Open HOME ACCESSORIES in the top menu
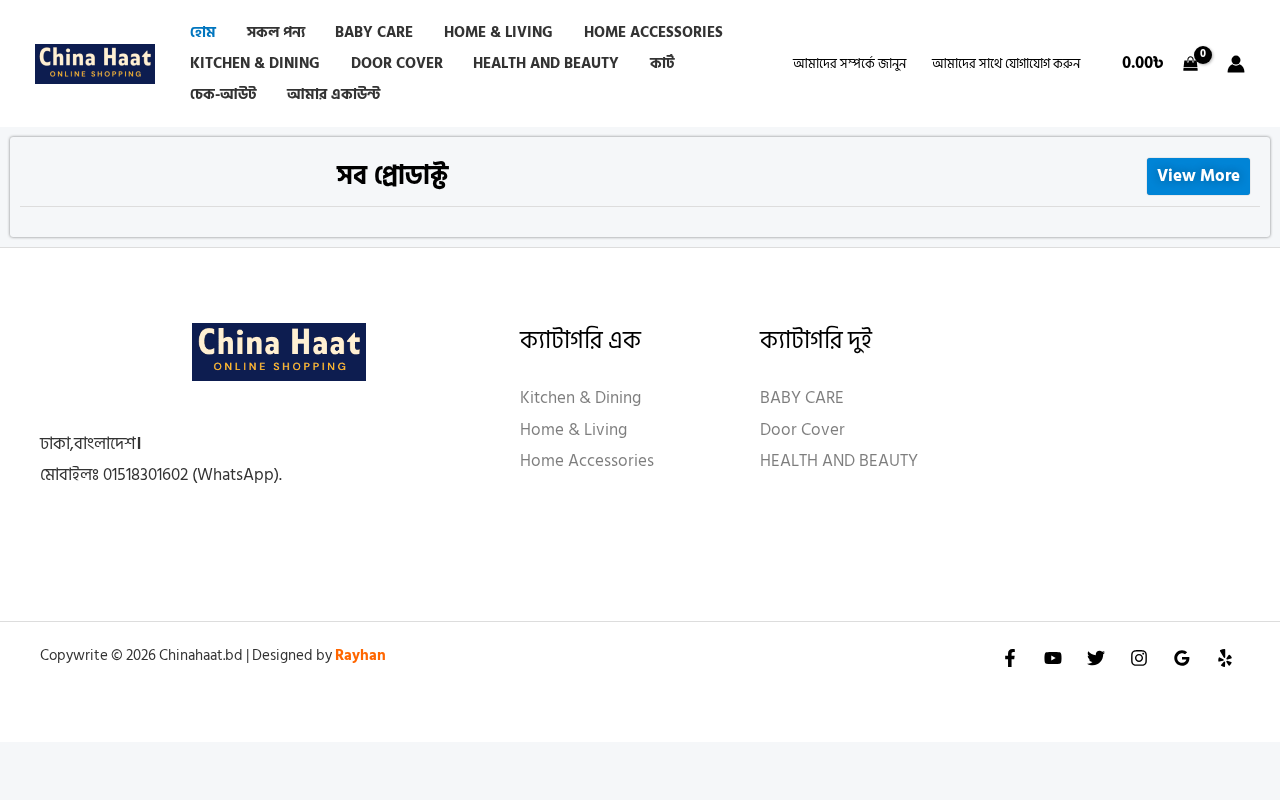The height and width of the screenshot is (800, 1280). tap(653, 33)
